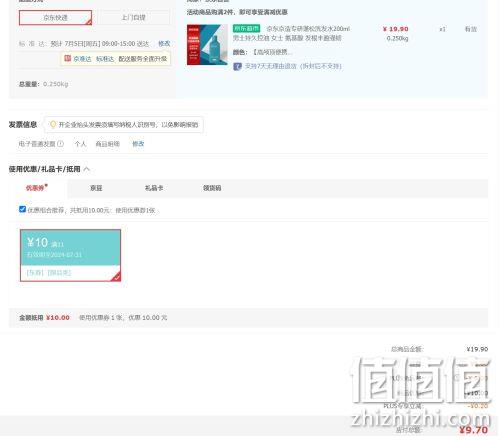Click the red 京准达 banner icon
The image size is (500, 436).
coord(67,58)
